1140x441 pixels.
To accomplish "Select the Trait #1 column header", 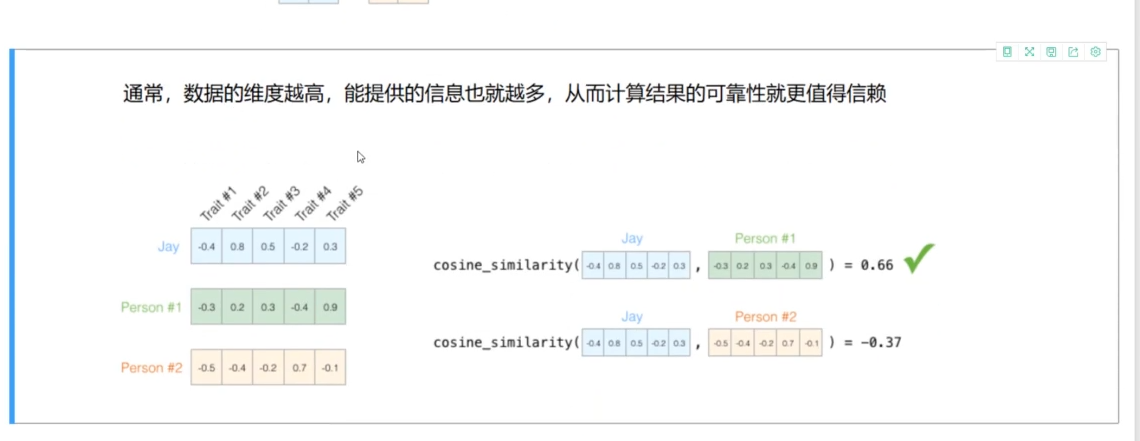I will [x=218, y=205].
